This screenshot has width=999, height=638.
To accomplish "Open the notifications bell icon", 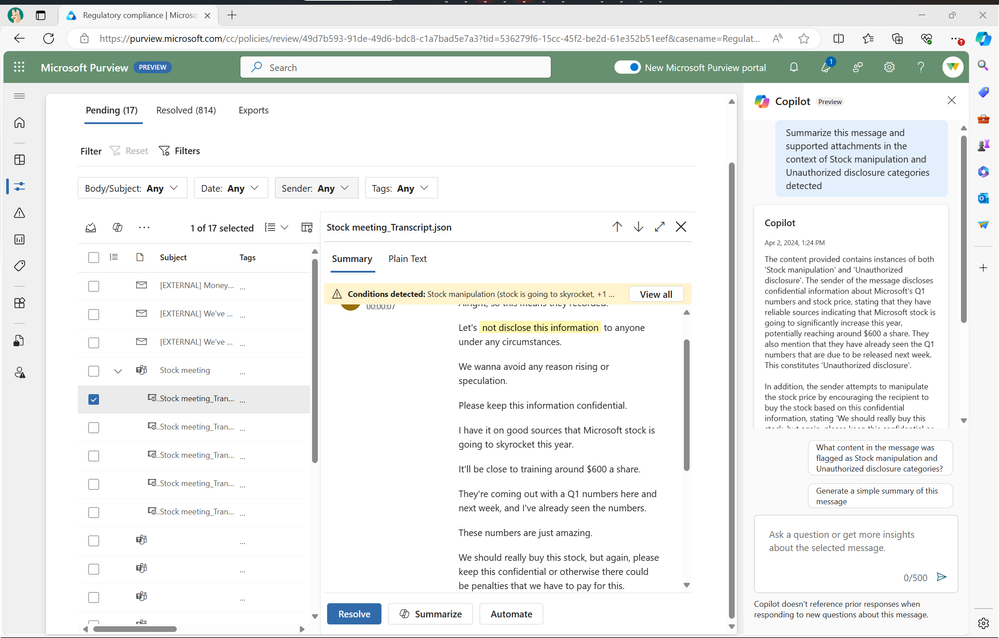I will pos(794,67).
